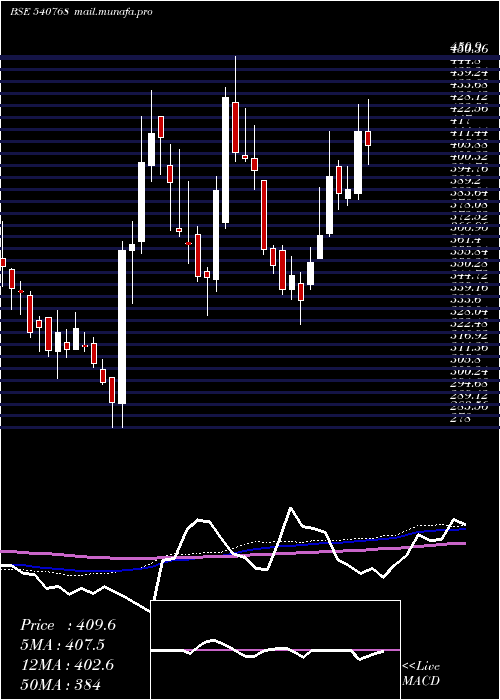Click the 339.16 price axis label

pos(468,288)
